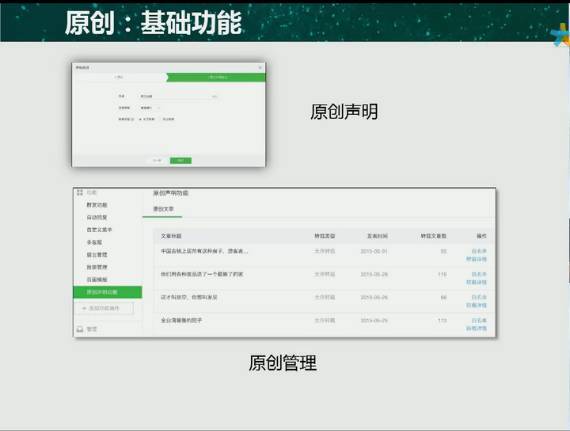Screen dimensions: 570x431
Task: Click the repost count 113 in fourth row
Action: (442, 321)
